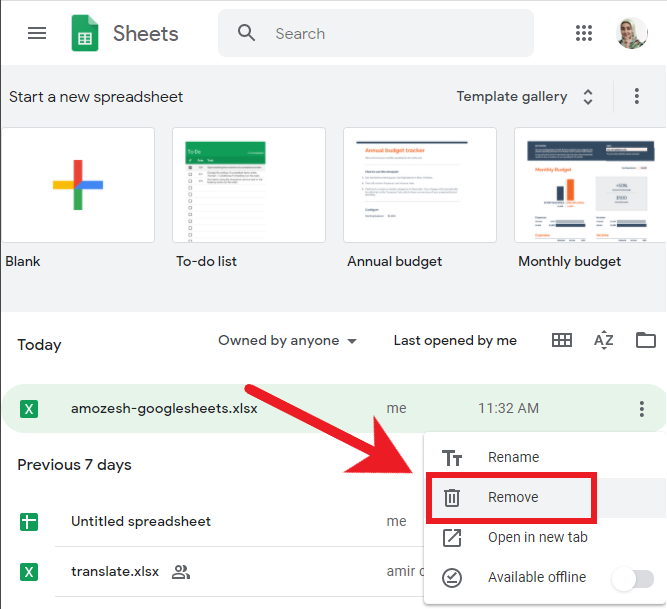Open the file picker folder icon

645,340
